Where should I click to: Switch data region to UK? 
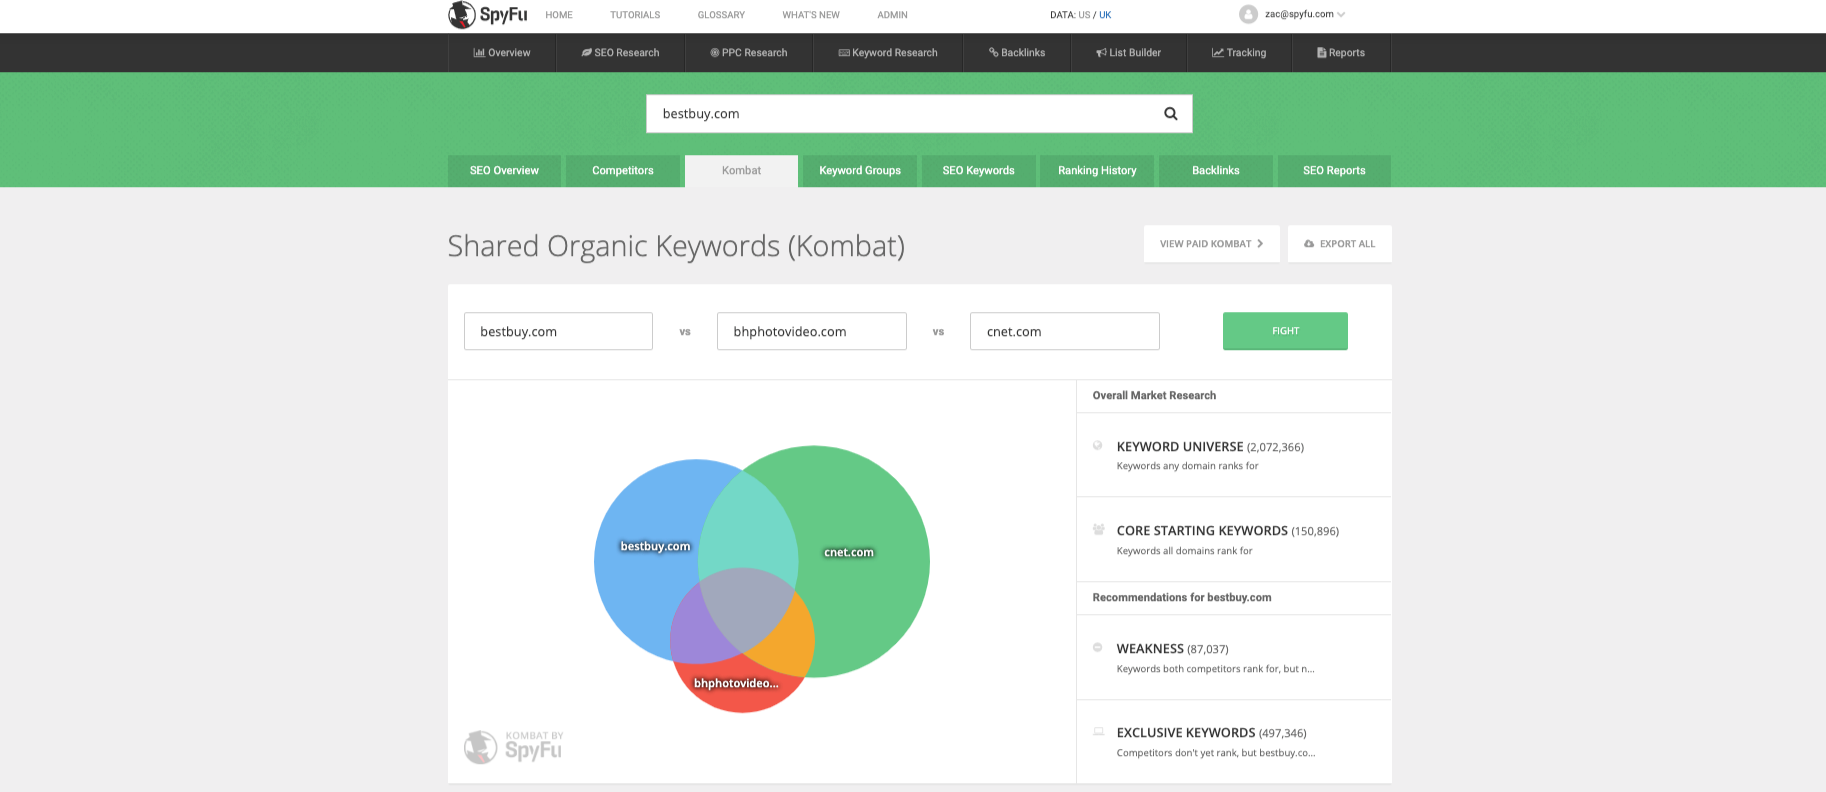(x=1105, y=15)
